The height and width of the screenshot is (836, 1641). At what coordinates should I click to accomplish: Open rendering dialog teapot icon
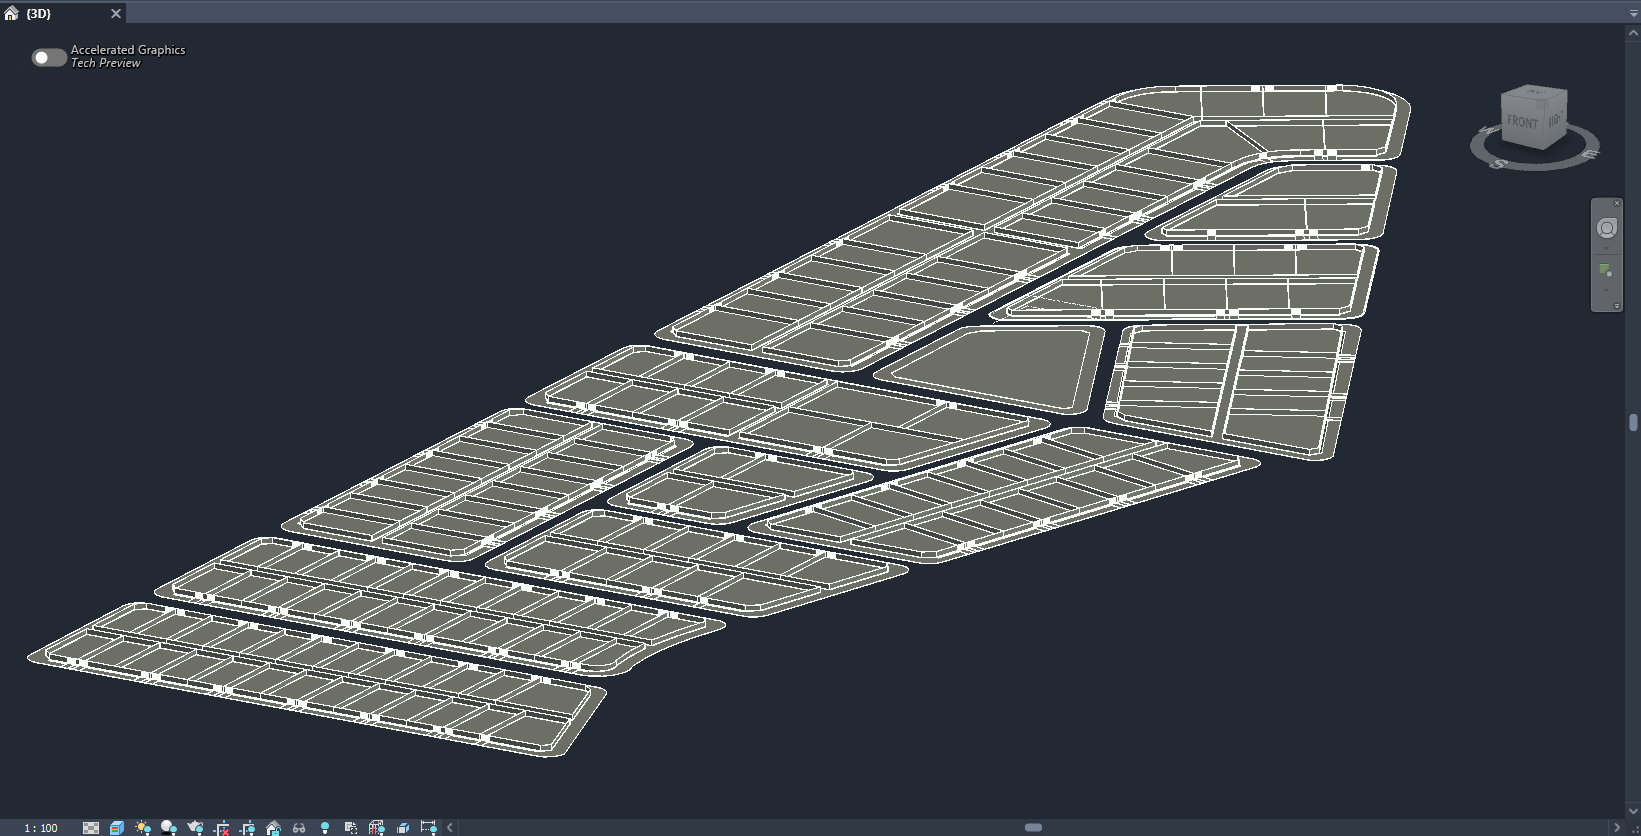195,828
